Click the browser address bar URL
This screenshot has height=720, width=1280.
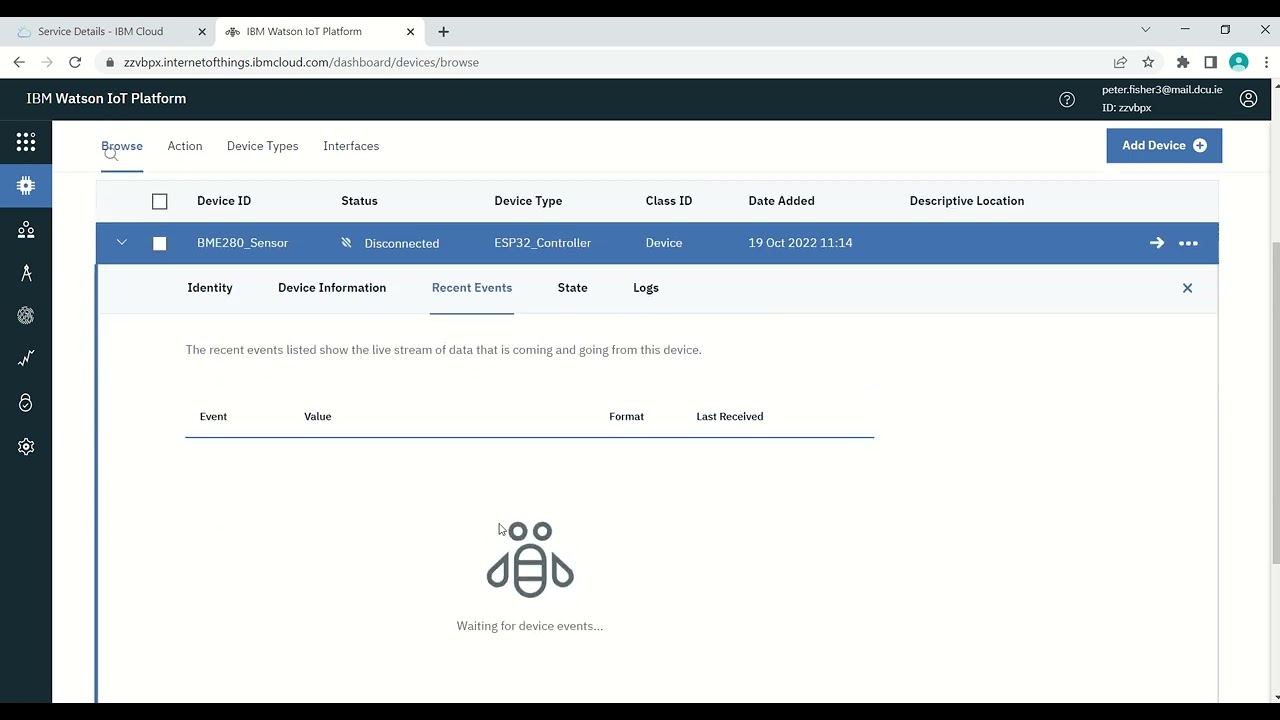(x=301, y=62)
